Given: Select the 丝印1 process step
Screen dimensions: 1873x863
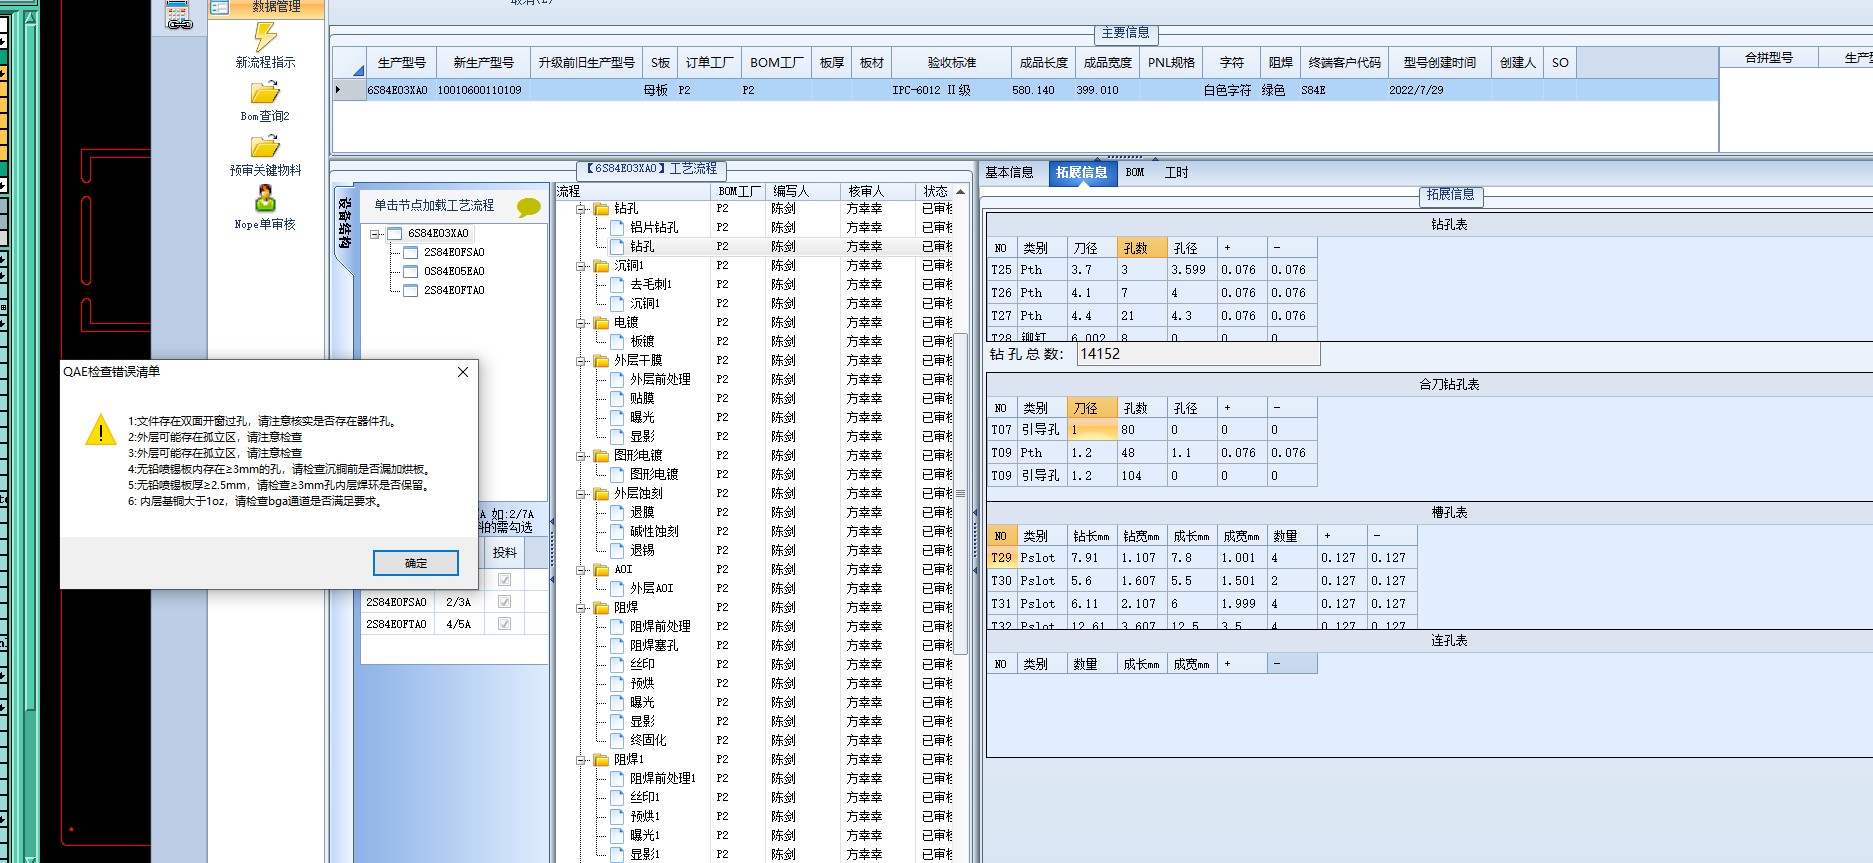Looking at the screenshot, I should [x=645, y=798].
